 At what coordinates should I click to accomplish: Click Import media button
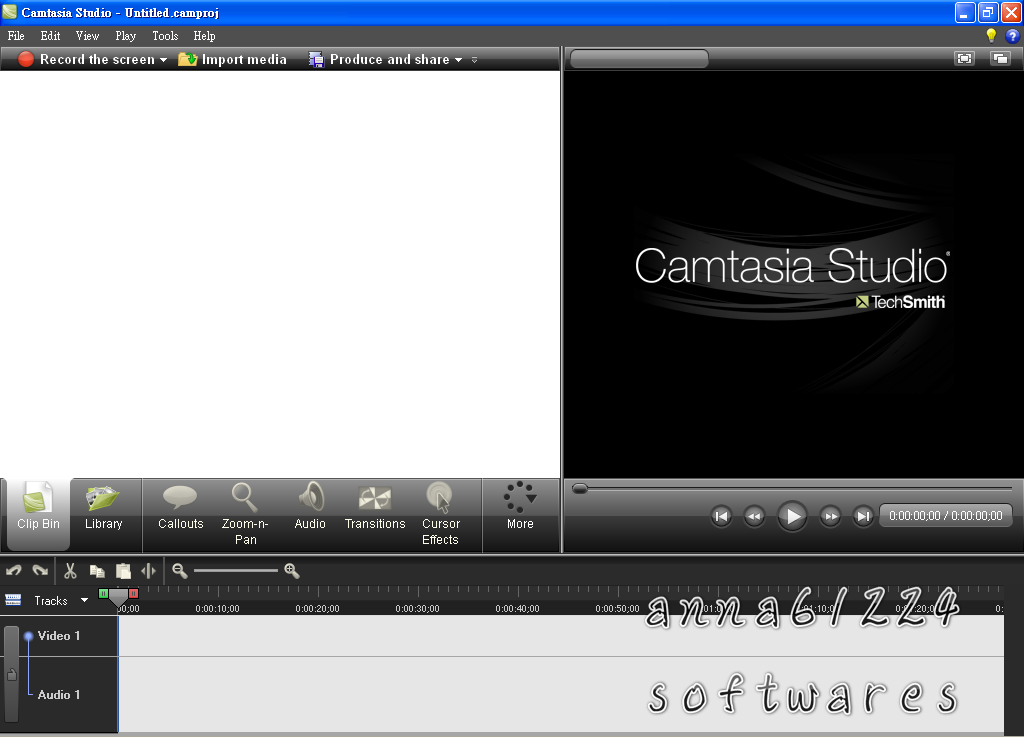click(x=232, y=59)
